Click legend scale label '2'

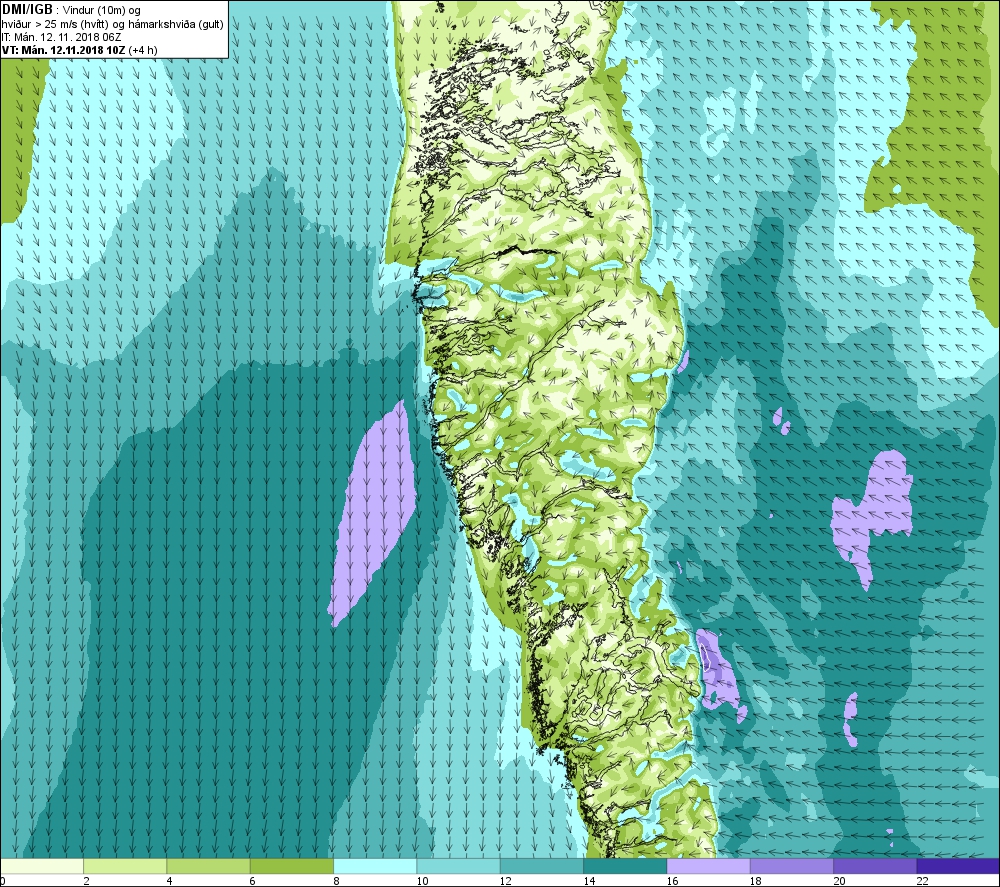coord(86,881)
